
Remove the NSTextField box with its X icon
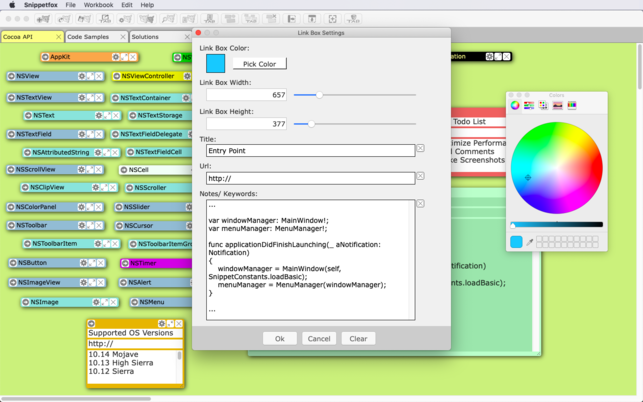pyautogui.click(x=99, y=134)
